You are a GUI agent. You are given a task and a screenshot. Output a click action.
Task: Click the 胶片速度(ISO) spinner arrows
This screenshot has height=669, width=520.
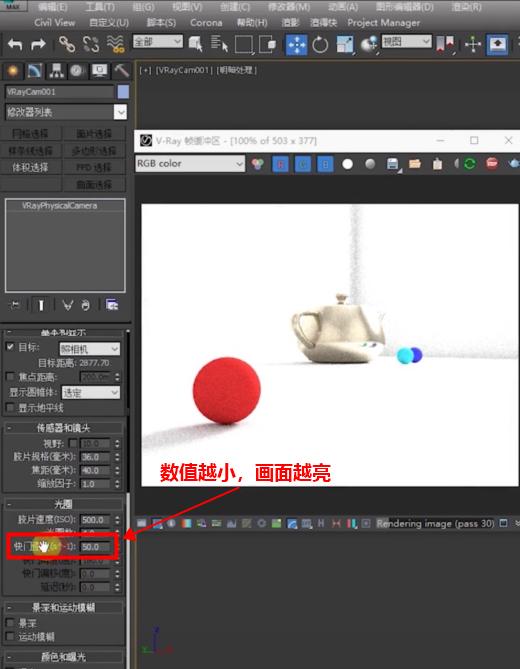click(x=117, y=520)
